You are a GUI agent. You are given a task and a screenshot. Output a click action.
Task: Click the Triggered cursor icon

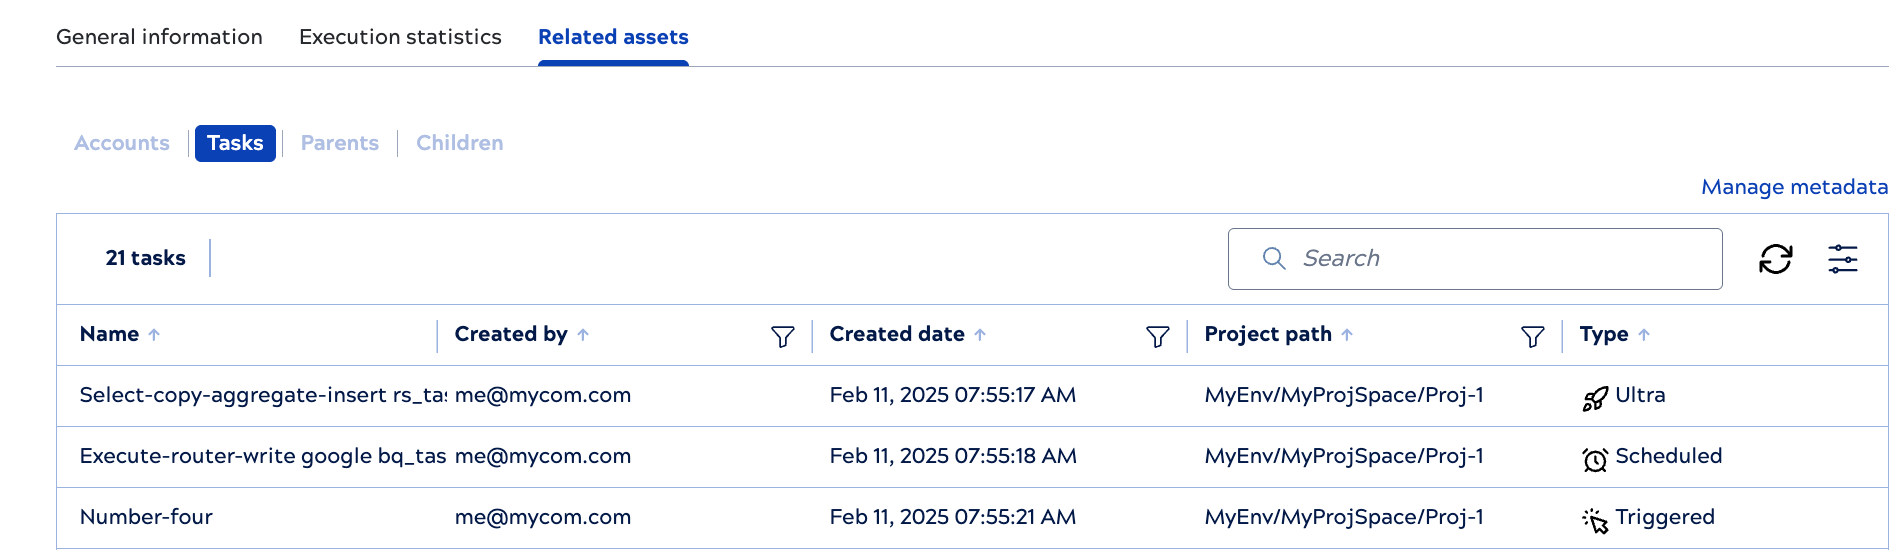tap(1595, 521)
